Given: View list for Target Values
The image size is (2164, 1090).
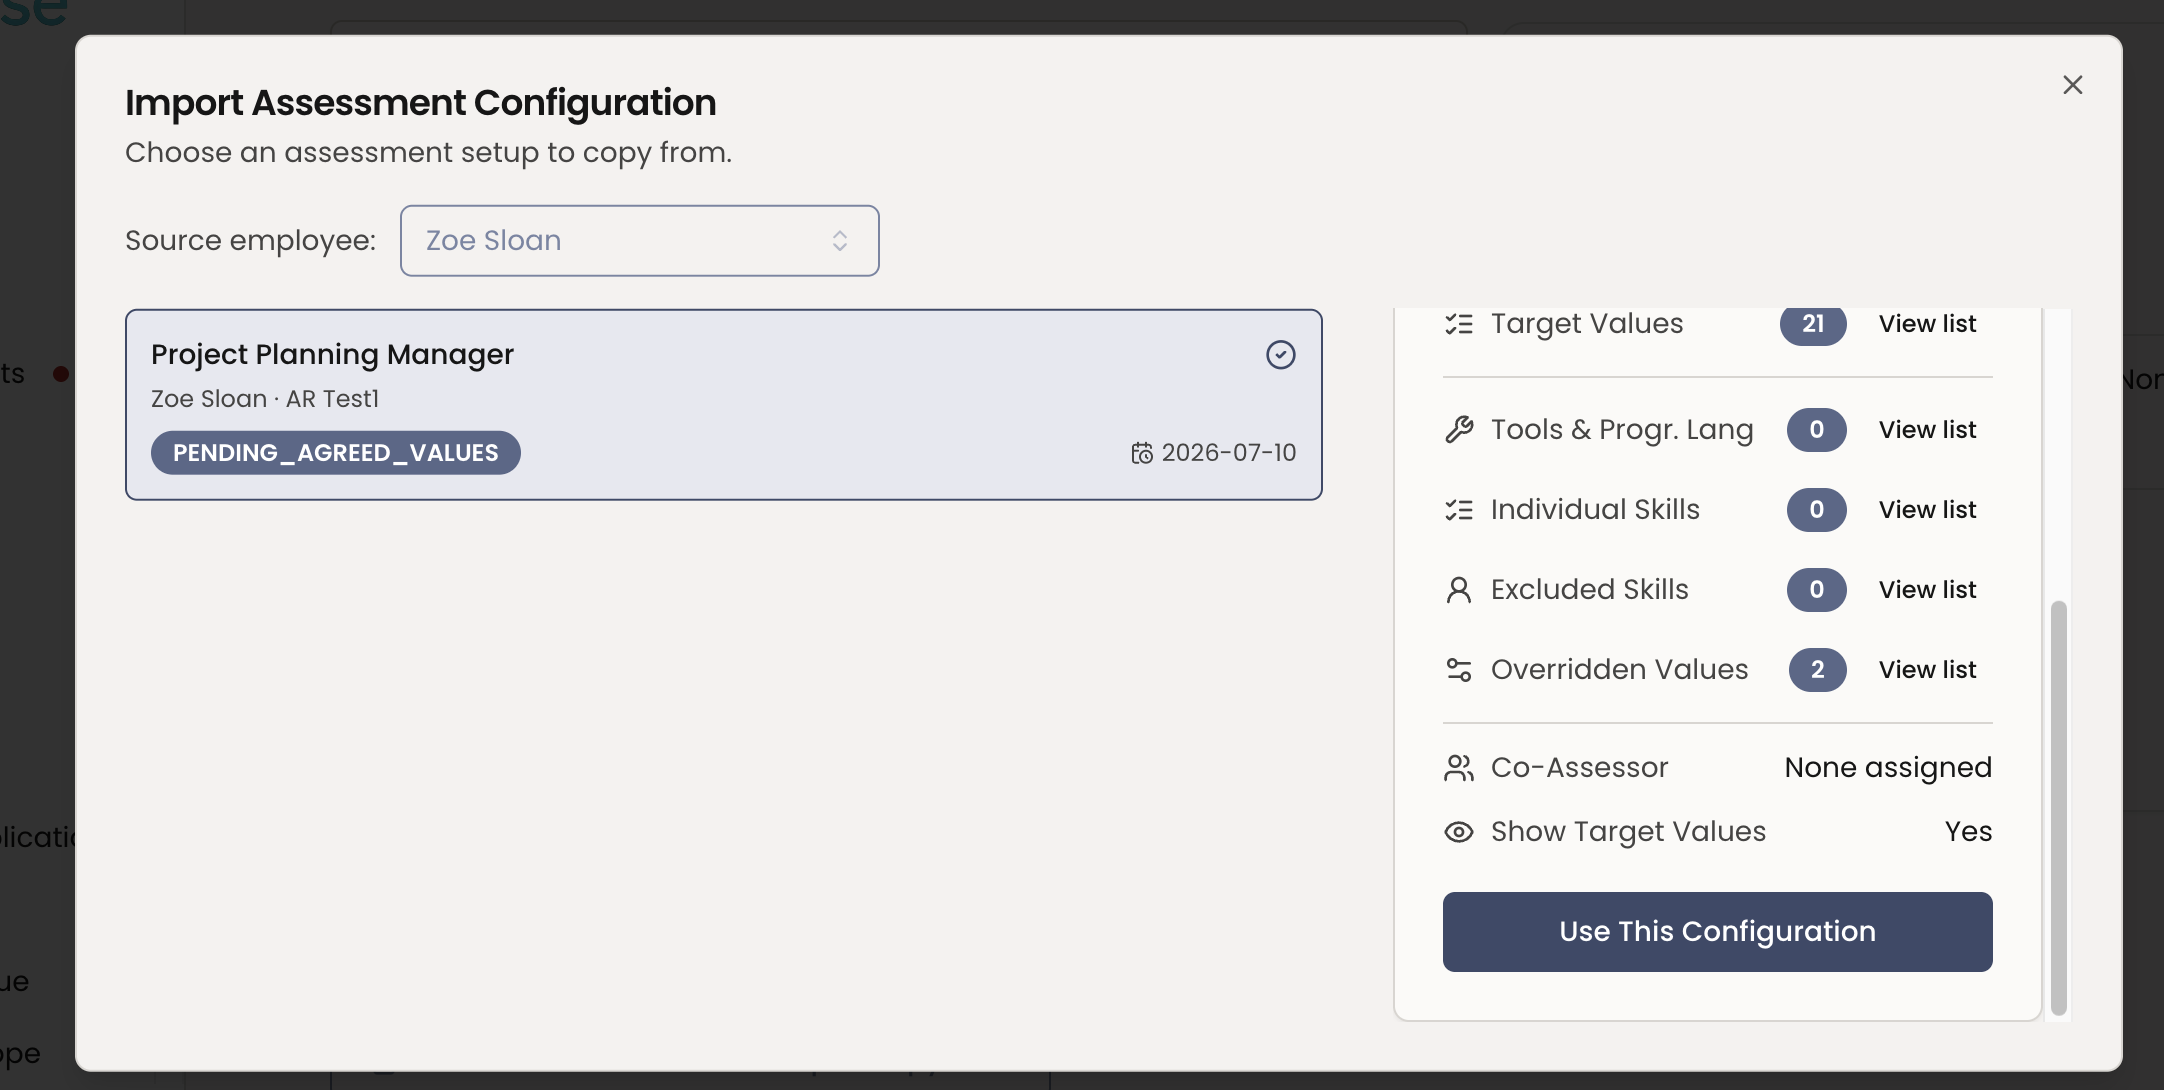Looking at the screenshot, I should click(1927, 324).
